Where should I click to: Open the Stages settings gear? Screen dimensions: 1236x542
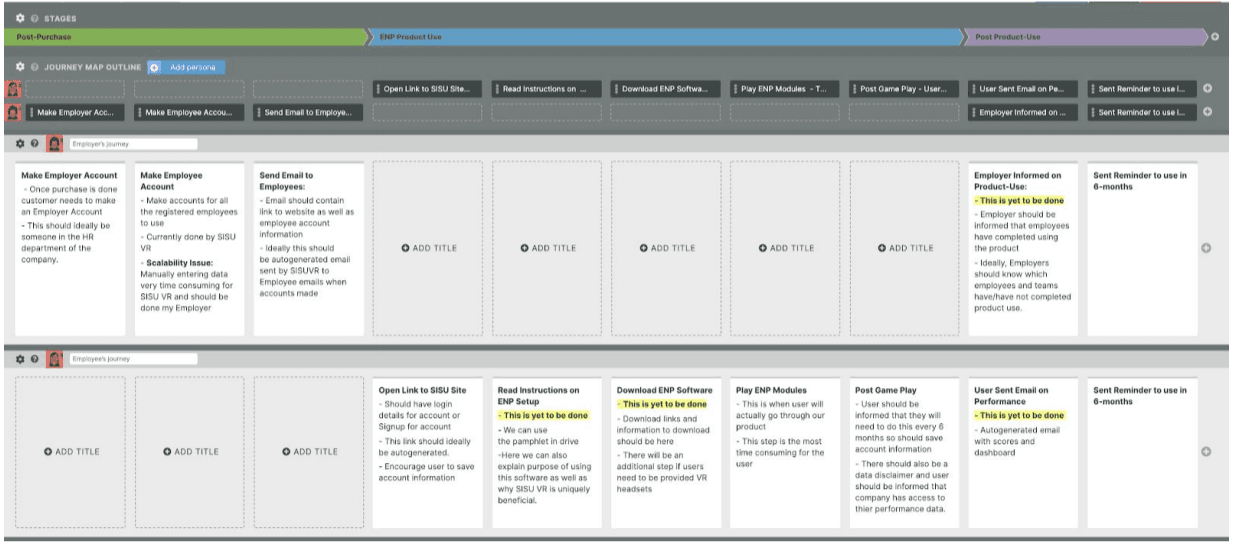click(20, 18)
